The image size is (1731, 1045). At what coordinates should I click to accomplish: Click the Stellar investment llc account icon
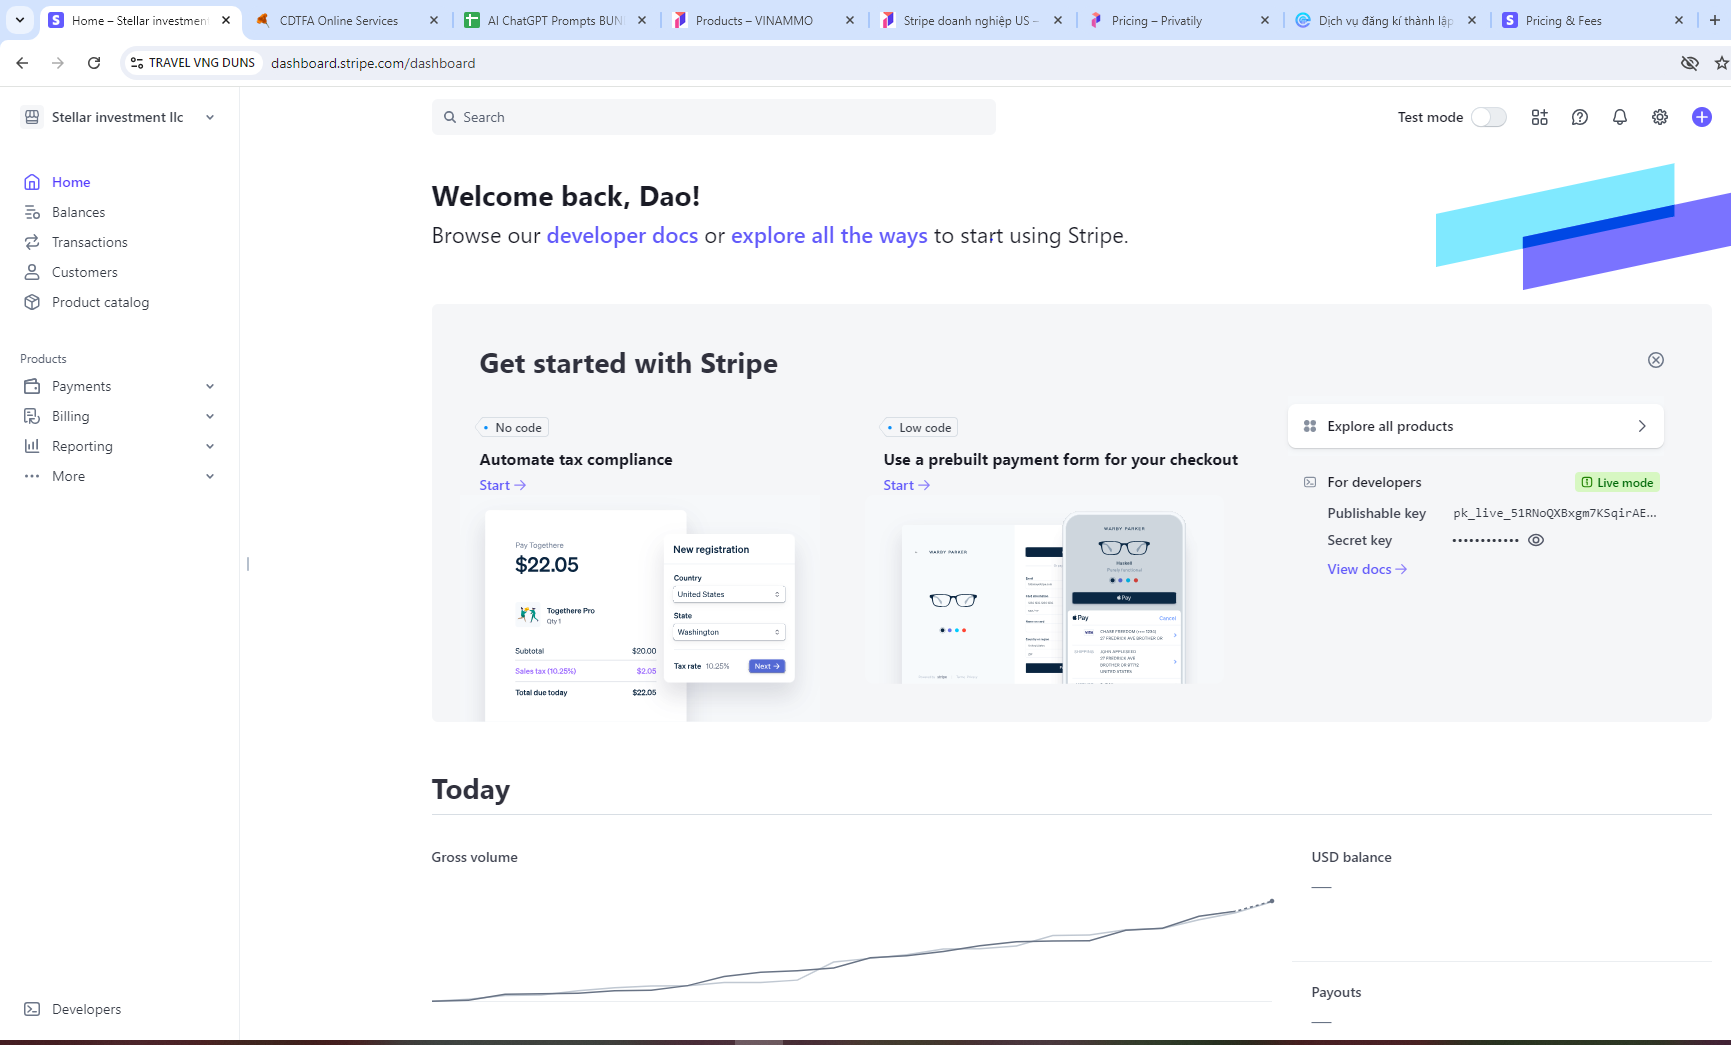point(32,117)
